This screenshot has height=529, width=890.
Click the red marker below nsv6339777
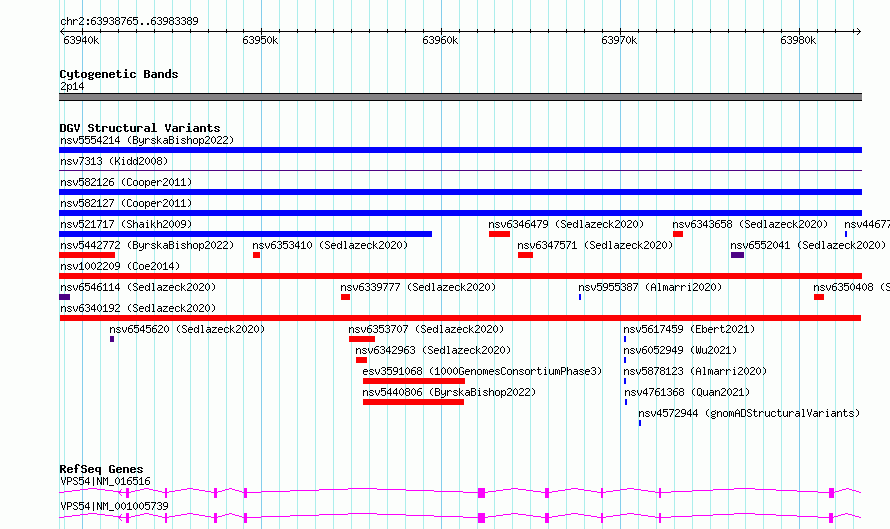pyautogui.click(x=346, y=297)
